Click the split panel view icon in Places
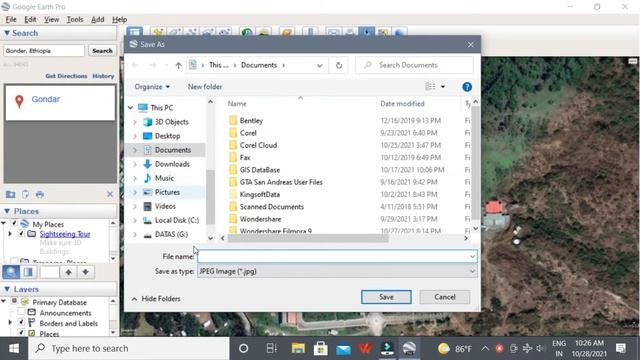 (x=28, y=272)
